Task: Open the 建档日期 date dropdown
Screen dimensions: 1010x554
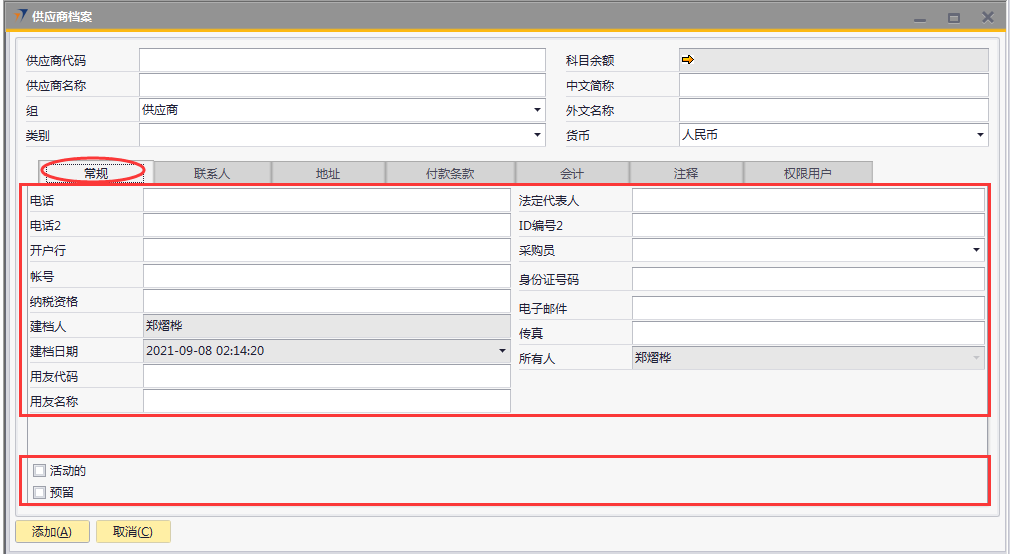Action: [502, 351]
